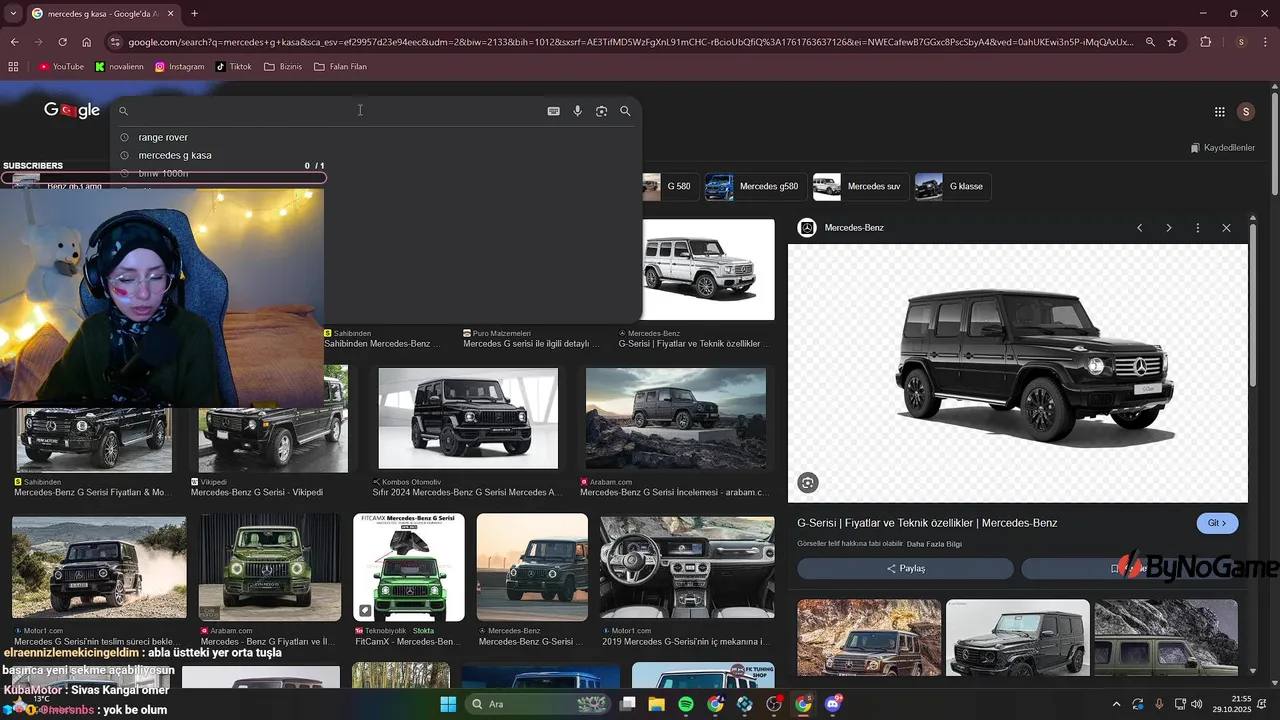Open Task View on the taskbar
Image resolution: width=1280 pixels, height=720 pixels.
tap(628, 704)
